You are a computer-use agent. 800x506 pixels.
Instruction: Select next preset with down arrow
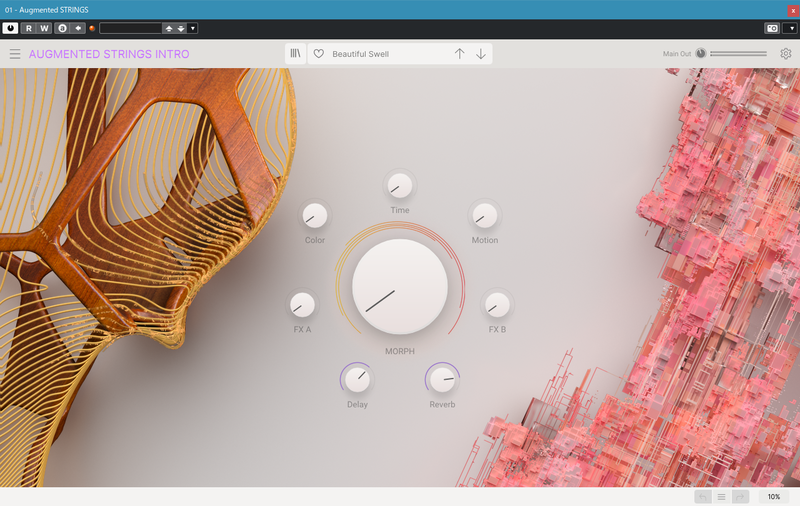(x=481, y=54)
